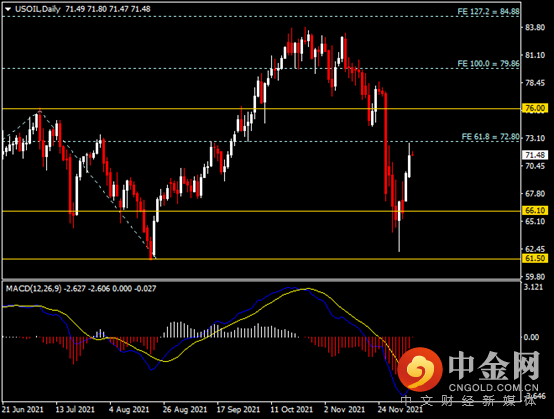Select the FE 100.0 = 79.86 label
This screenshot has height=419, width=554.
(x=488, y=64)
